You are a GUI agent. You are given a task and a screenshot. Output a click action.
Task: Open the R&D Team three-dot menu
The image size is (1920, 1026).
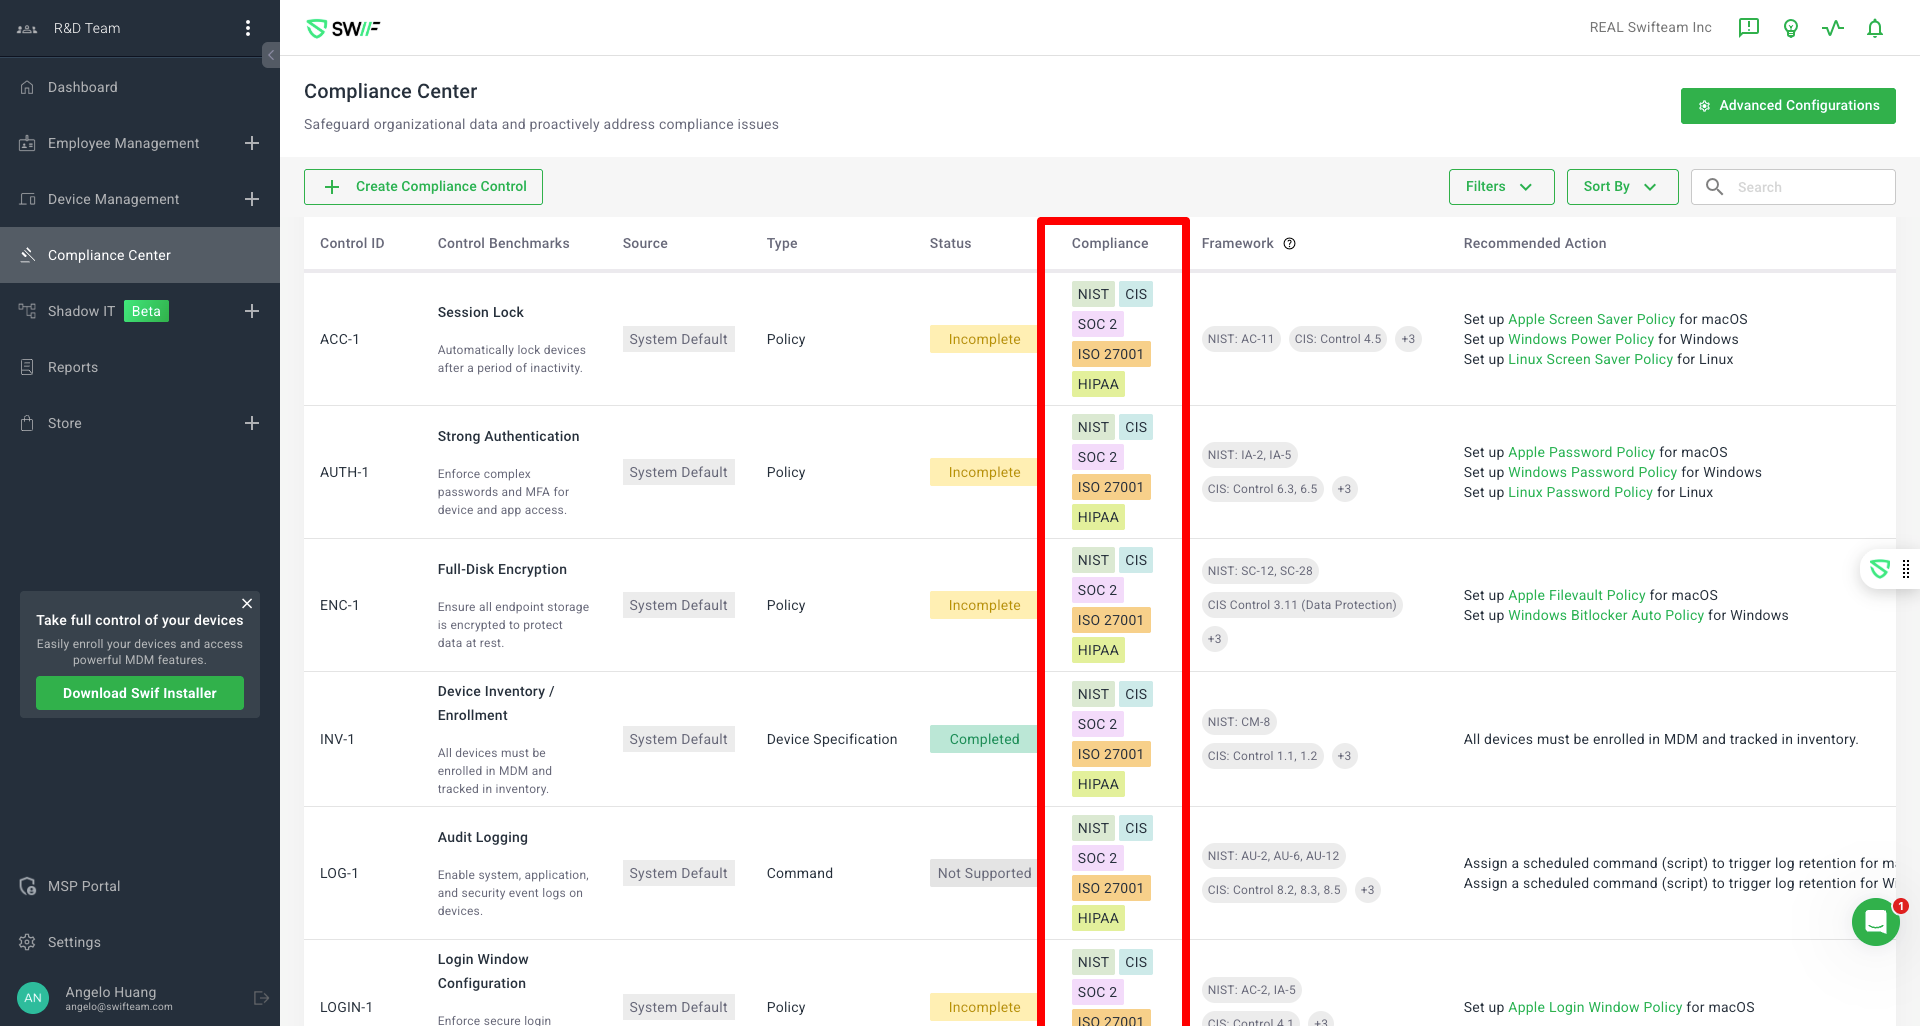pos(248,28)
